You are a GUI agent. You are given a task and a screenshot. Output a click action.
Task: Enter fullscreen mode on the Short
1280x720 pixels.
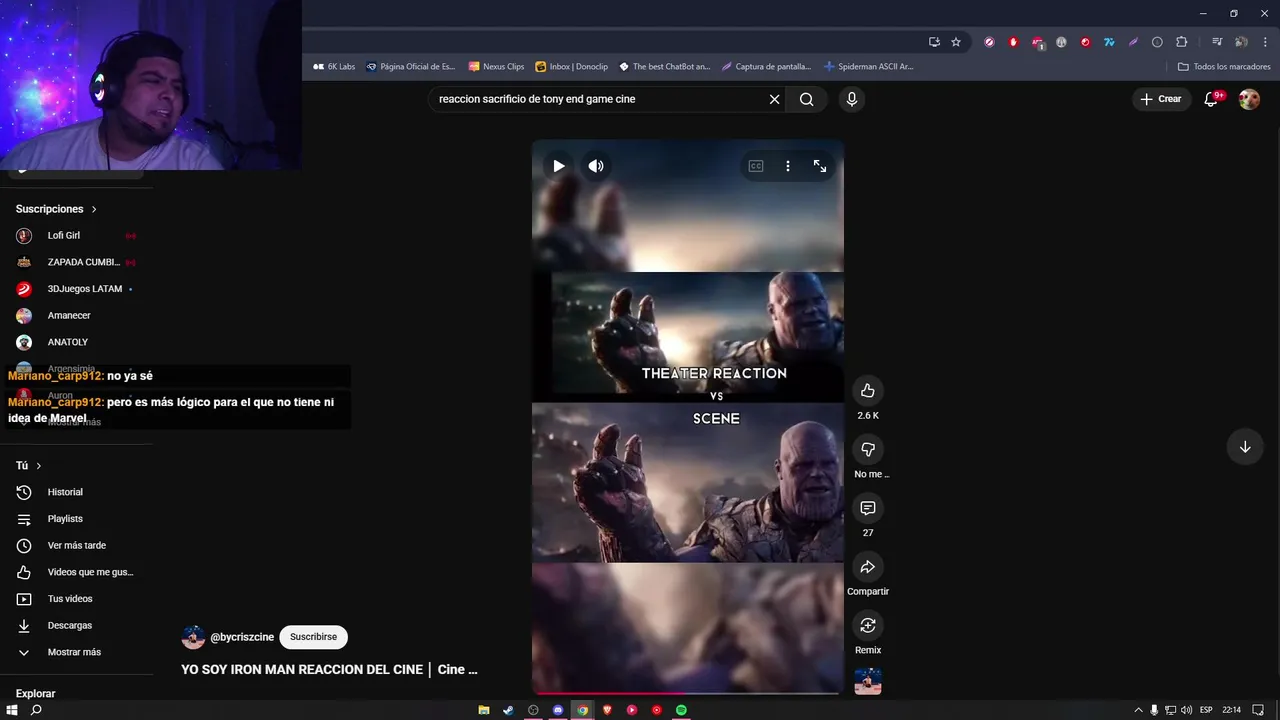pyautogui.click(x=820, y=166)
